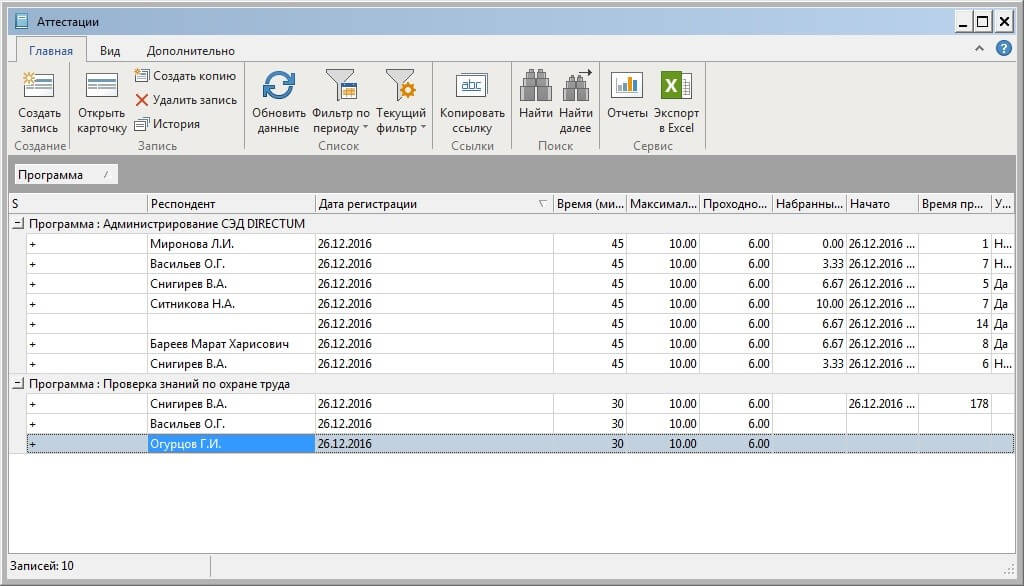Viewport: 1024px width, 586px height.
Task: Open the Дополнительно ribbon tab
Action: coord(191,50)
